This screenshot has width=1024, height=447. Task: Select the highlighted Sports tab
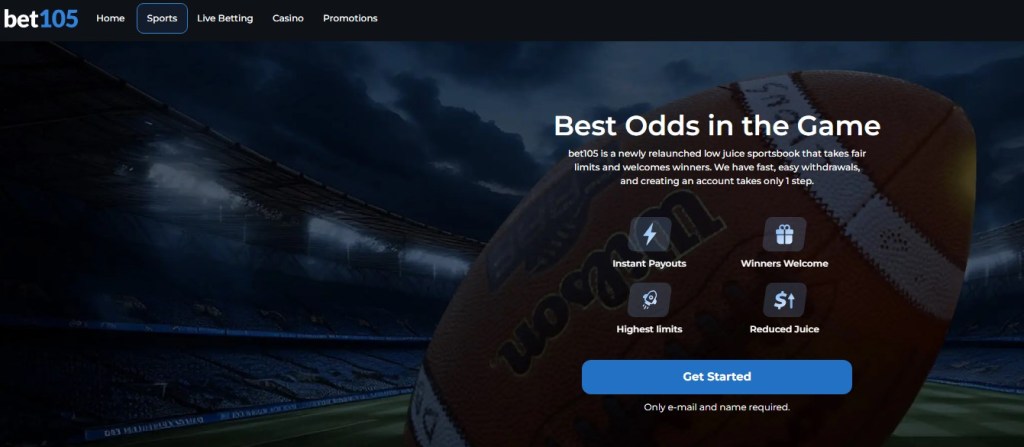(x=162, y=18)
